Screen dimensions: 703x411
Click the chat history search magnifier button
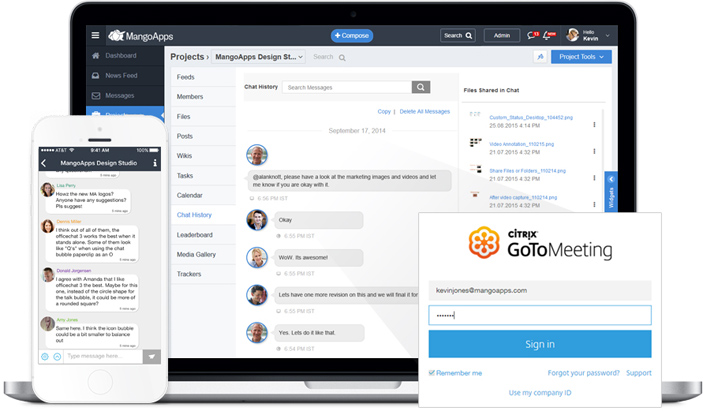(421, 87)
